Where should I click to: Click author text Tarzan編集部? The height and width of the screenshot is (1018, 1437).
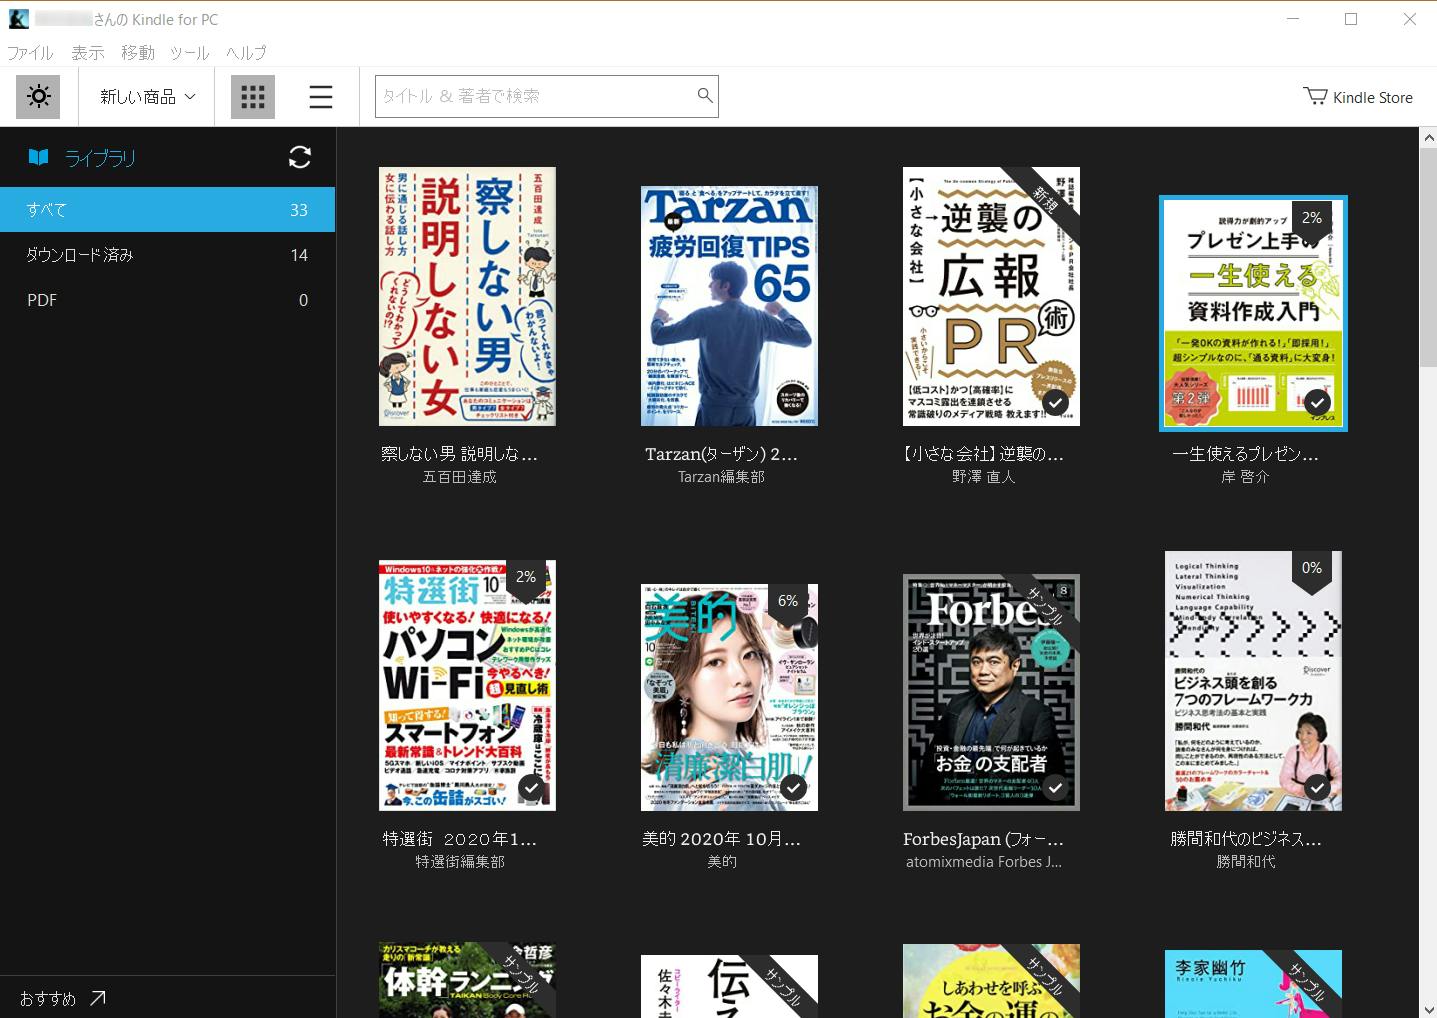(x=721, y=477)
